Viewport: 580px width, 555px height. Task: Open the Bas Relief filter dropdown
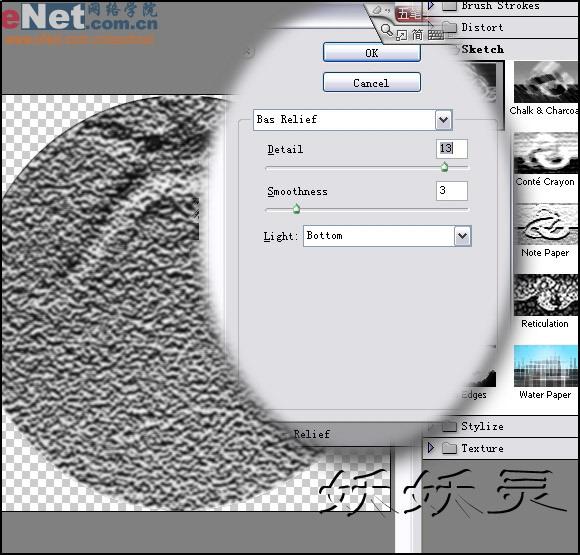pyautogui.click(x=444, y=120)
